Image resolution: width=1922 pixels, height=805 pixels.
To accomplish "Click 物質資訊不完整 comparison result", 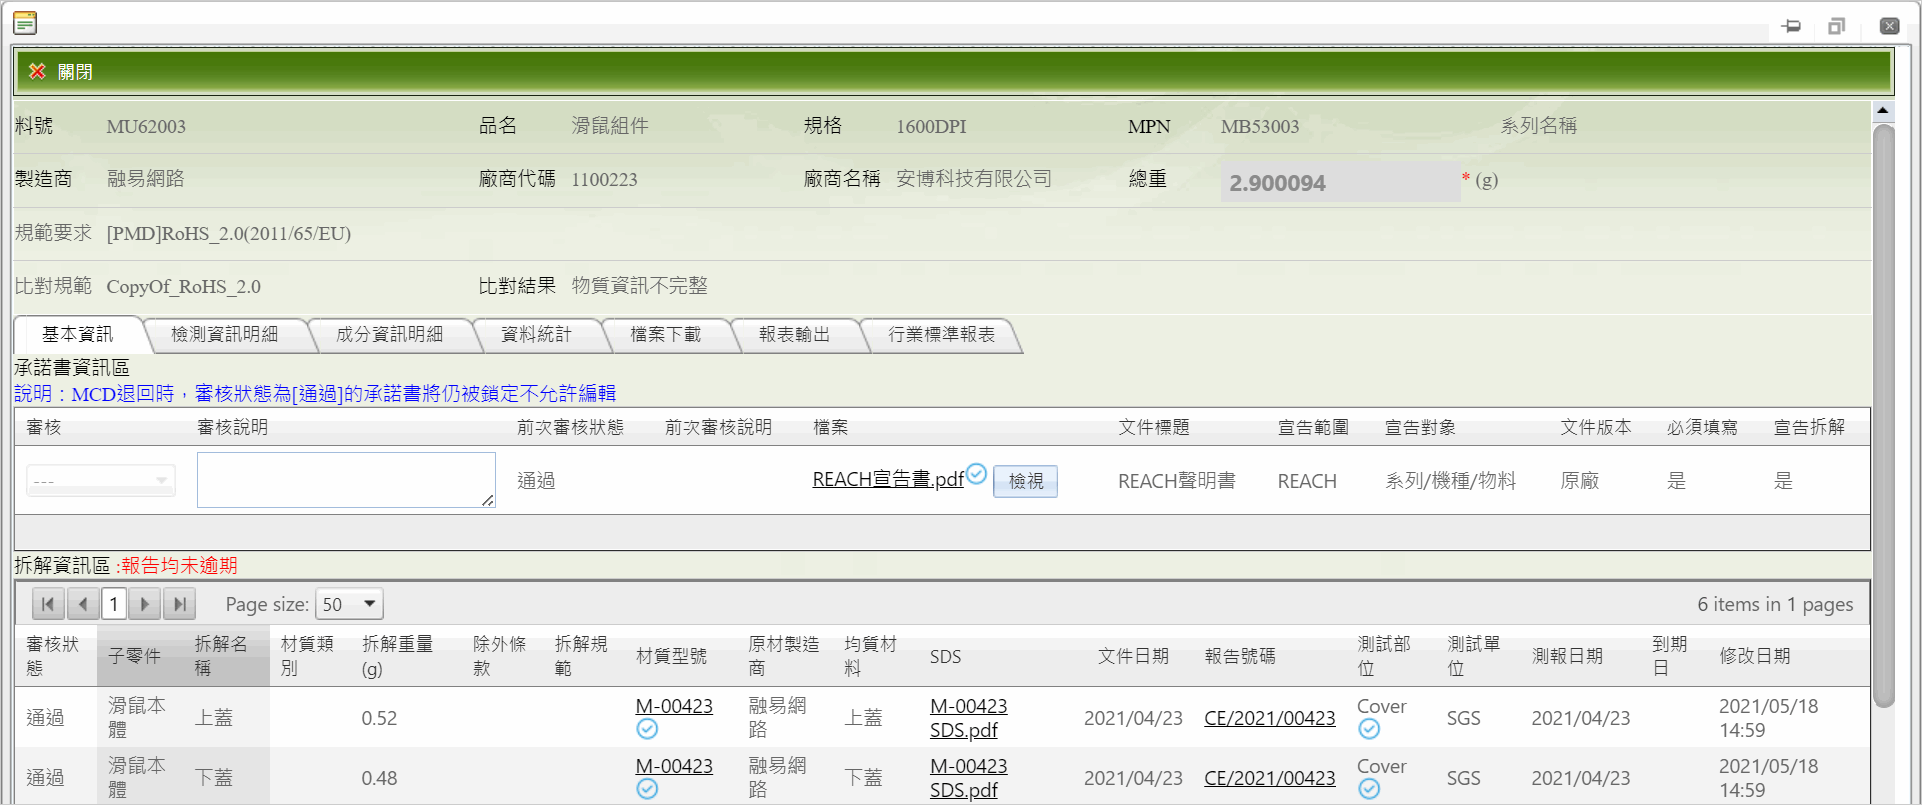I will [x=639, y=286].
